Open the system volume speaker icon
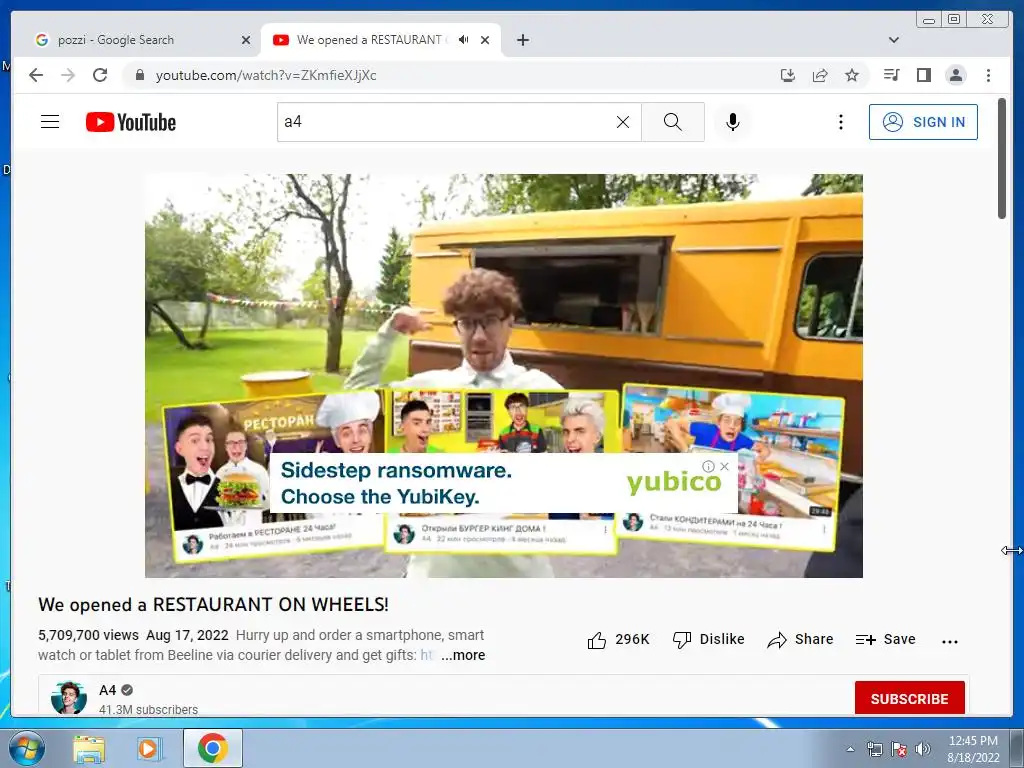Image resolution: width=1024 pixels, height=768 pixels. tap(923, 749)
